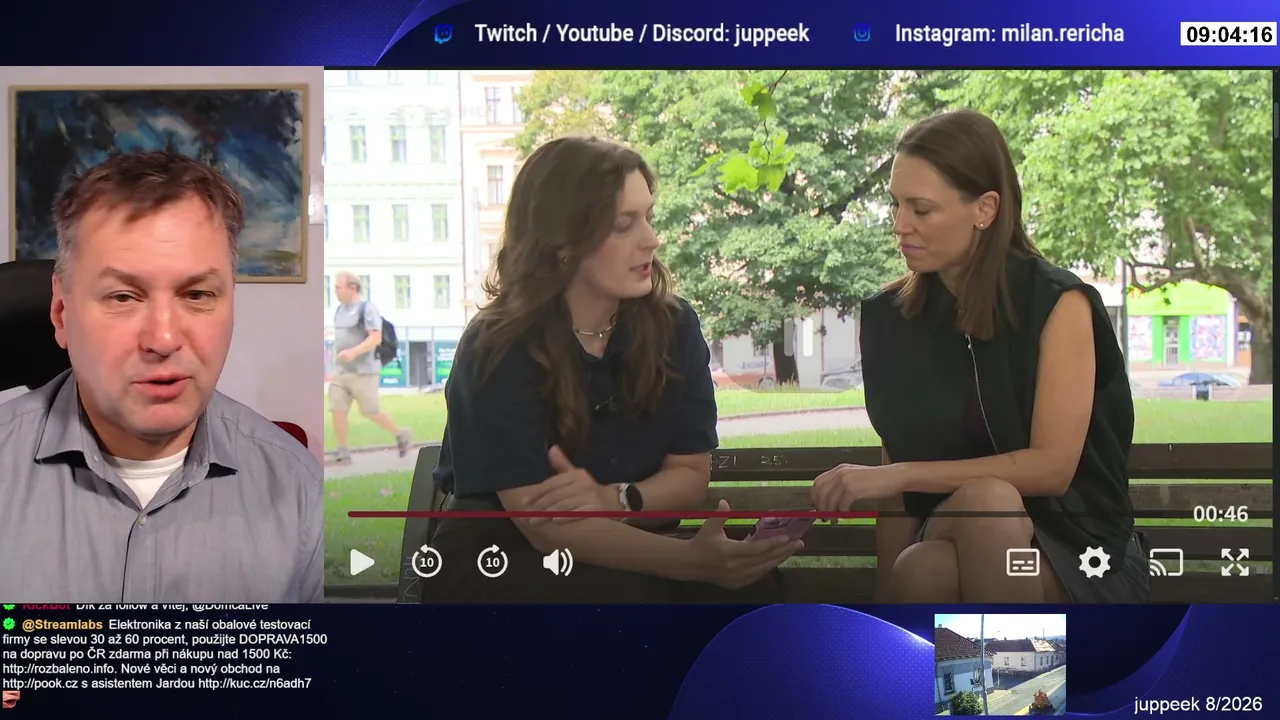Mute the video with the speaker icon
The height and width of the screenshot is (720, 1280).
[x=557, y=562]
